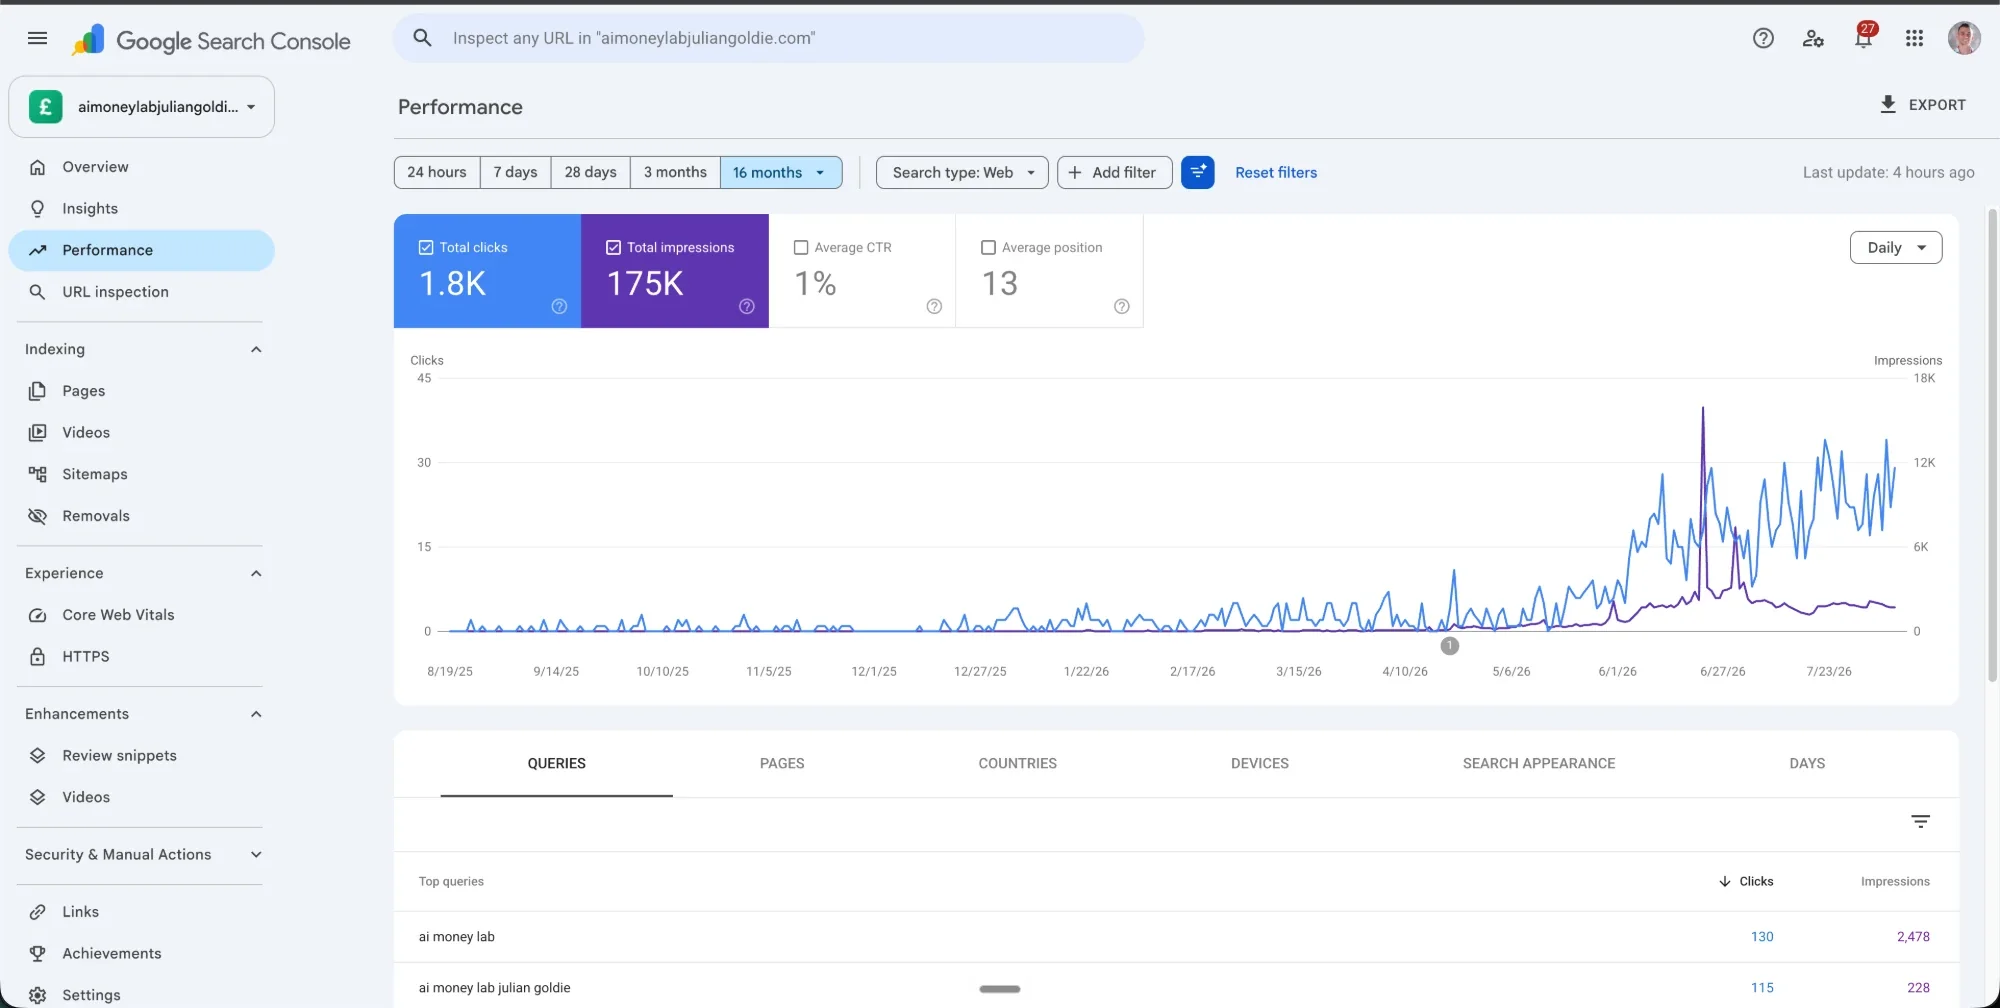Viewport: 2000px width, 1008px height.
Task: Click the Achievements trophy icon
Action: pyautogui.click(x=37, y=953)
